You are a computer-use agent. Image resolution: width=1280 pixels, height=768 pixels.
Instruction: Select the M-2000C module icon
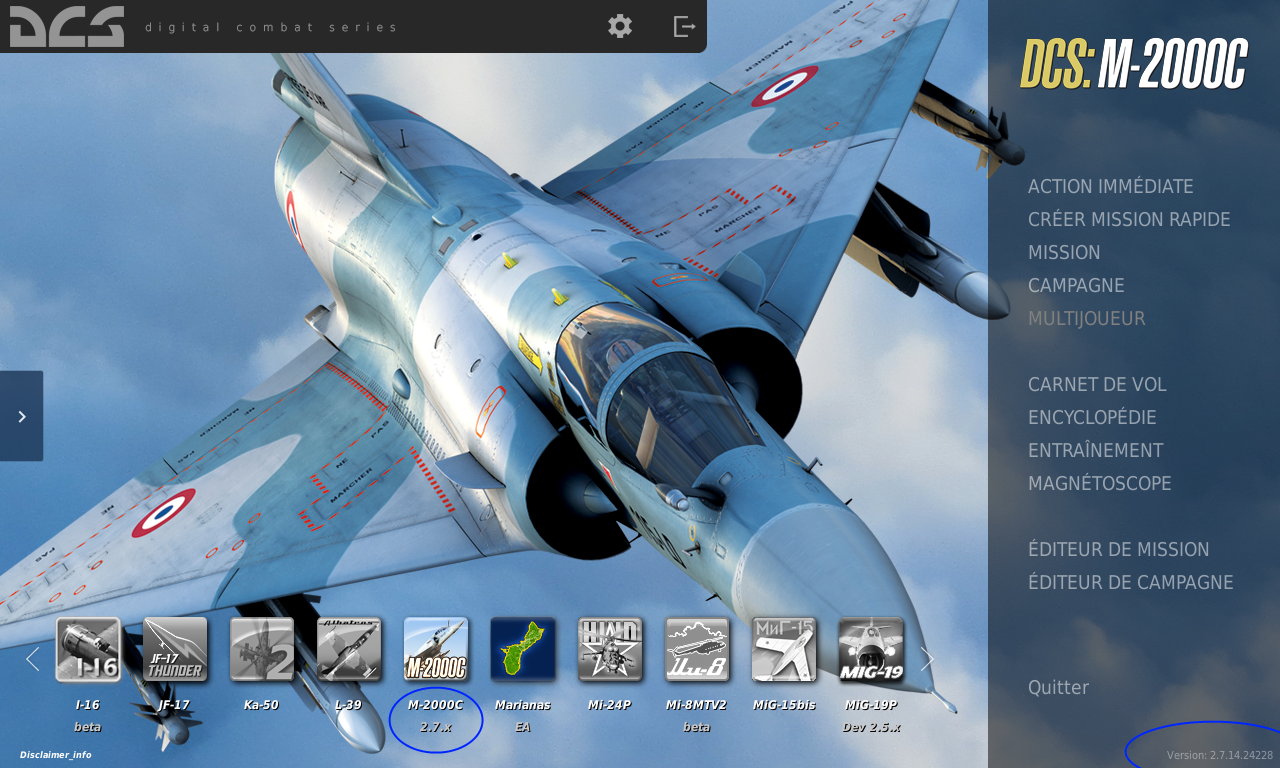click(436, 649)
